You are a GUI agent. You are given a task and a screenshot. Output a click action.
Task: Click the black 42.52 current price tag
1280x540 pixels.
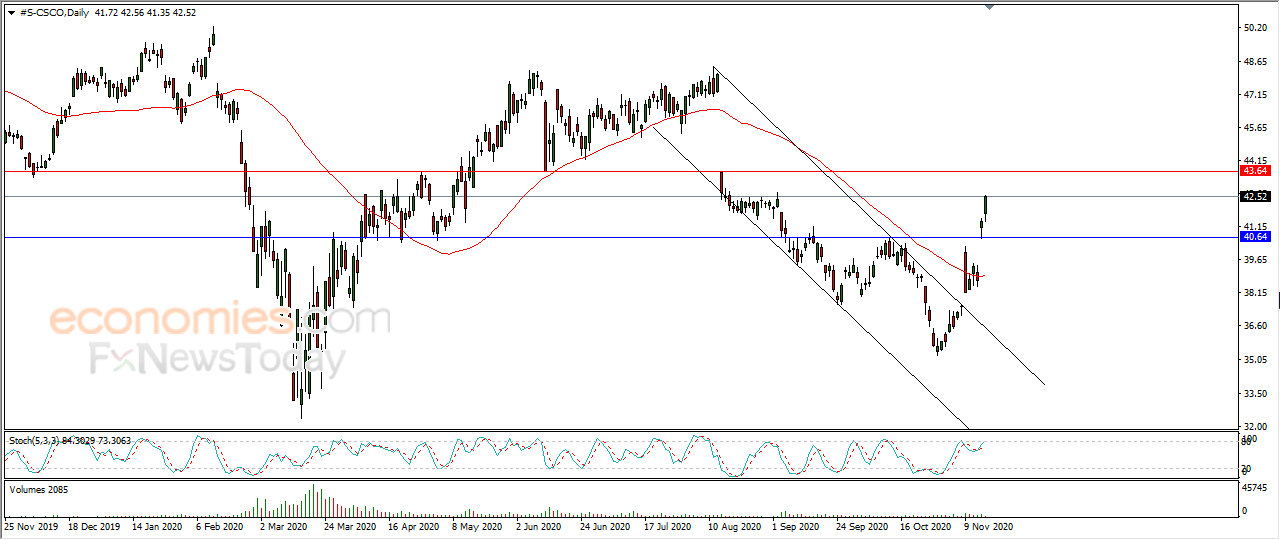pos(1255,196)
